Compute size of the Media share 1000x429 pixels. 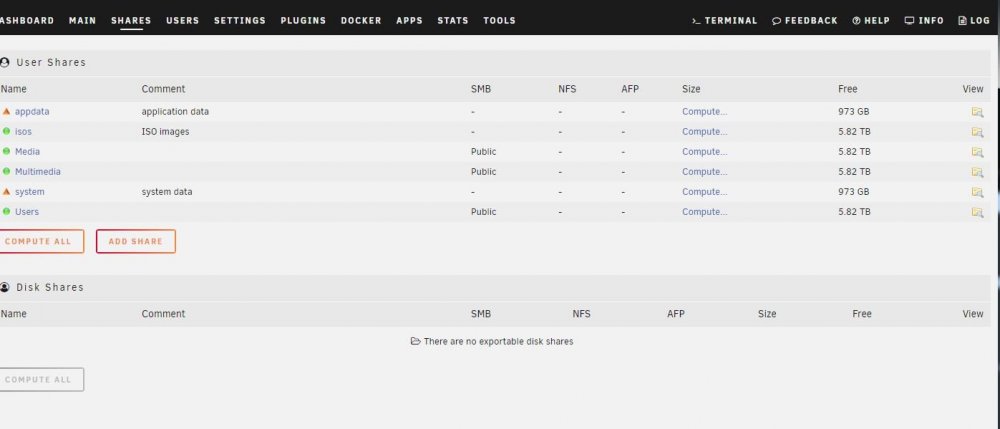(705, 151)
